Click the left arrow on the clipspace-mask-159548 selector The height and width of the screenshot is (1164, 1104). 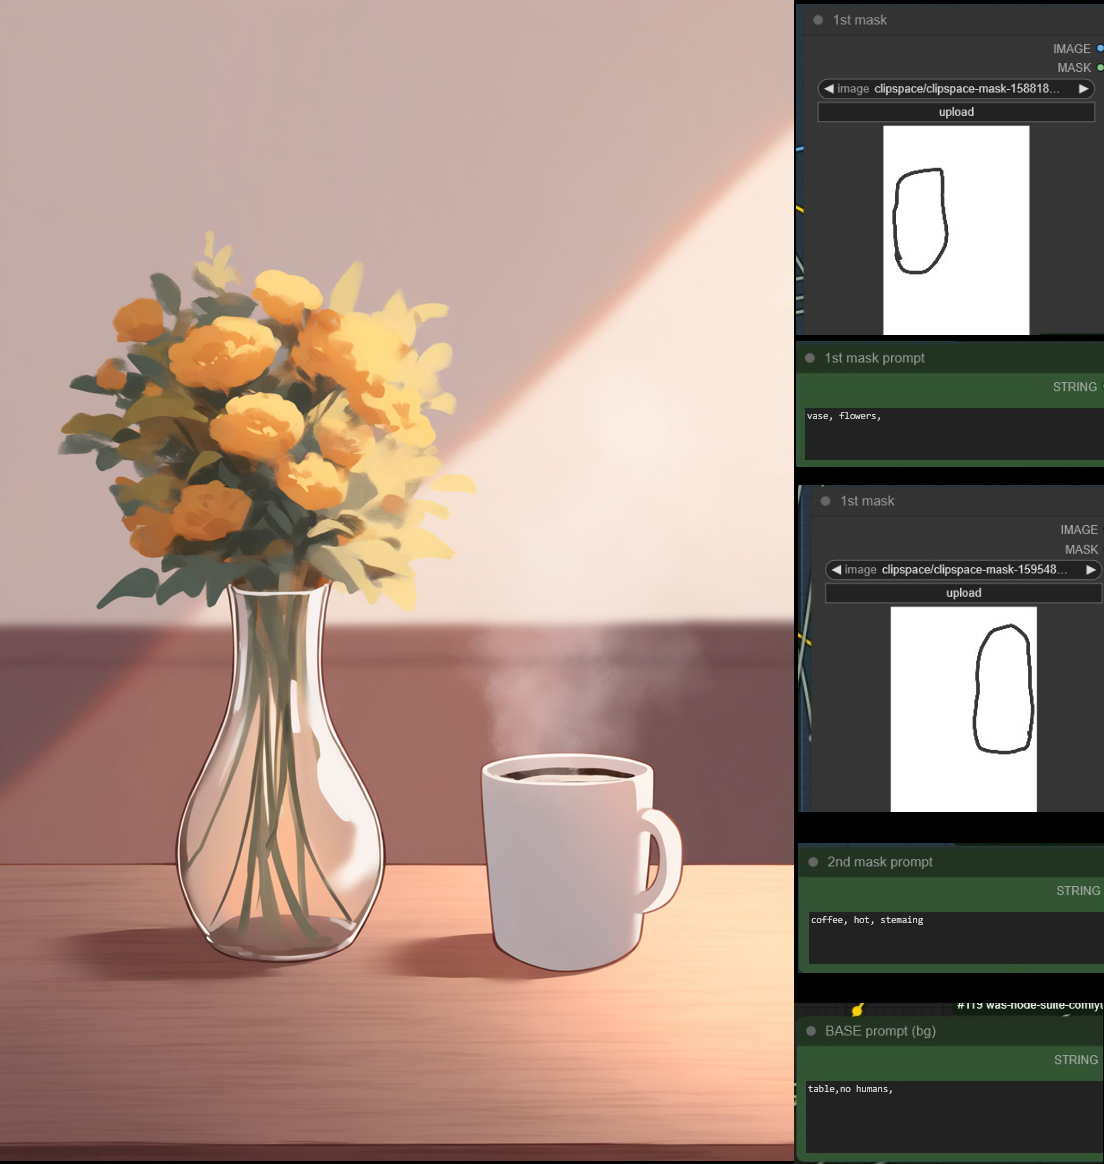point(836,570)
